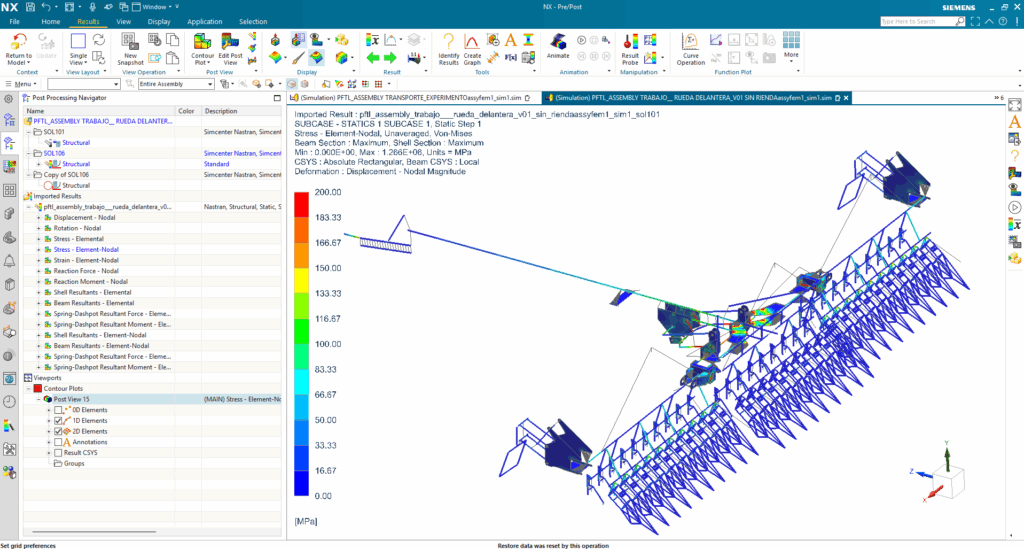Click the Single View layout icon
Image resolution: width=1024 pixels, height=549 pixels.
pos(78,42)
